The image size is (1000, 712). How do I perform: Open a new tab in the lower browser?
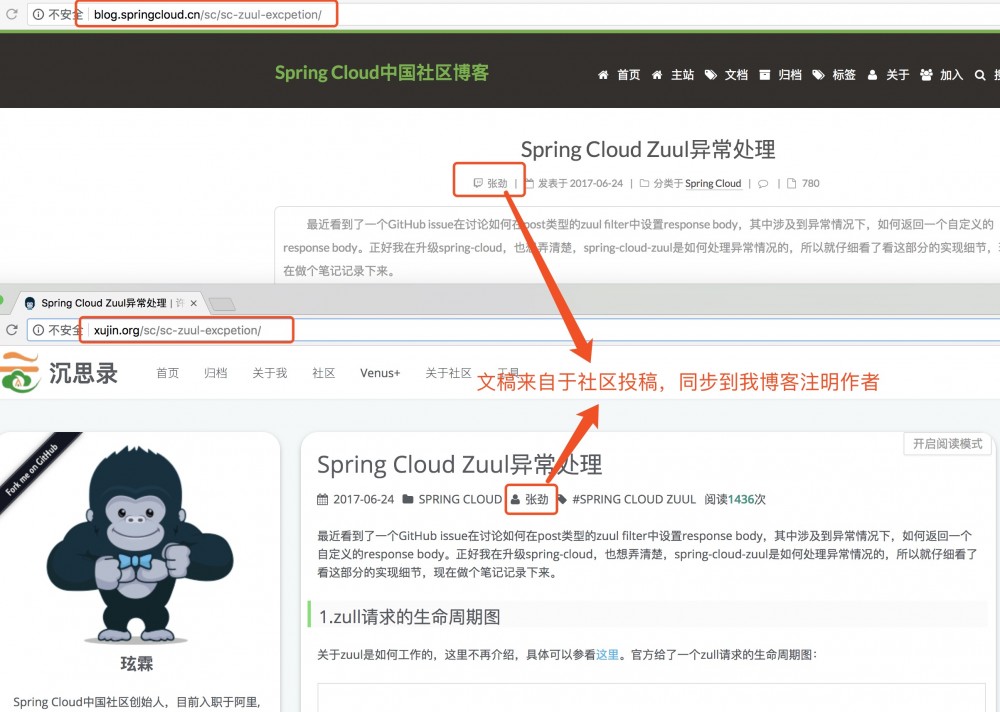coord(222,304)
